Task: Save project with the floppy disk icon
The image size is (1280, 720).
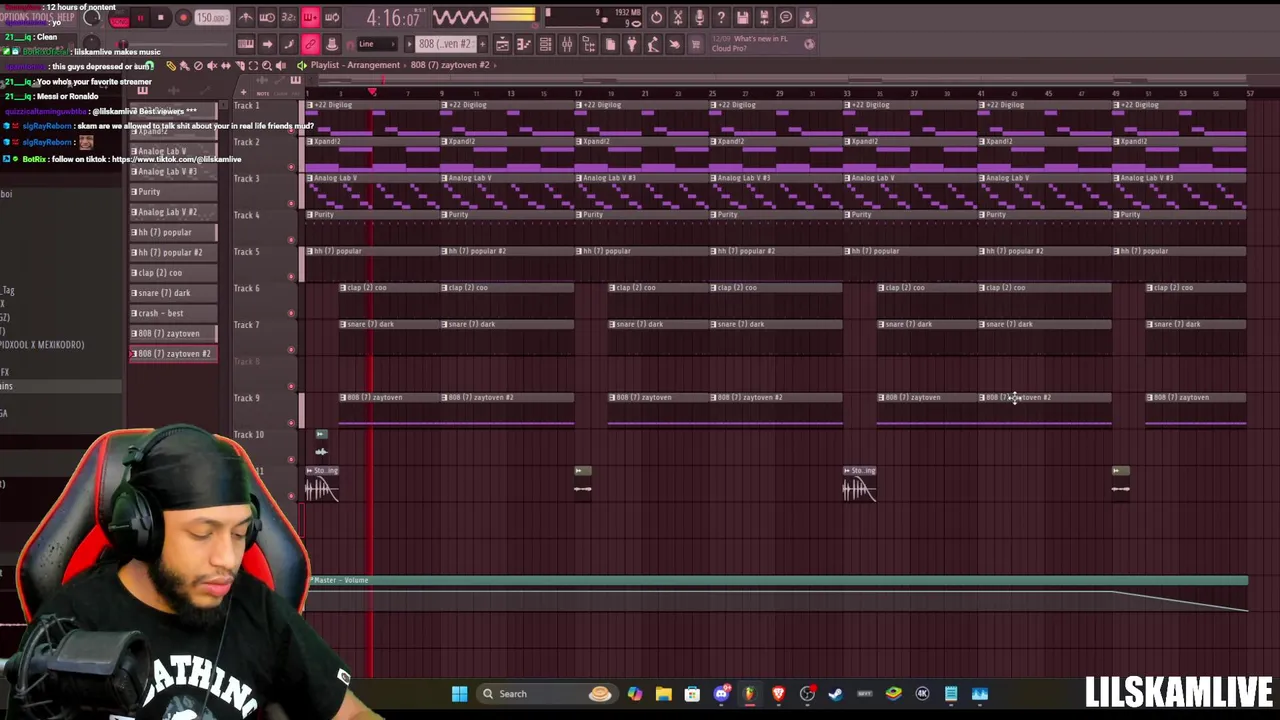Action: coord(742,18)
